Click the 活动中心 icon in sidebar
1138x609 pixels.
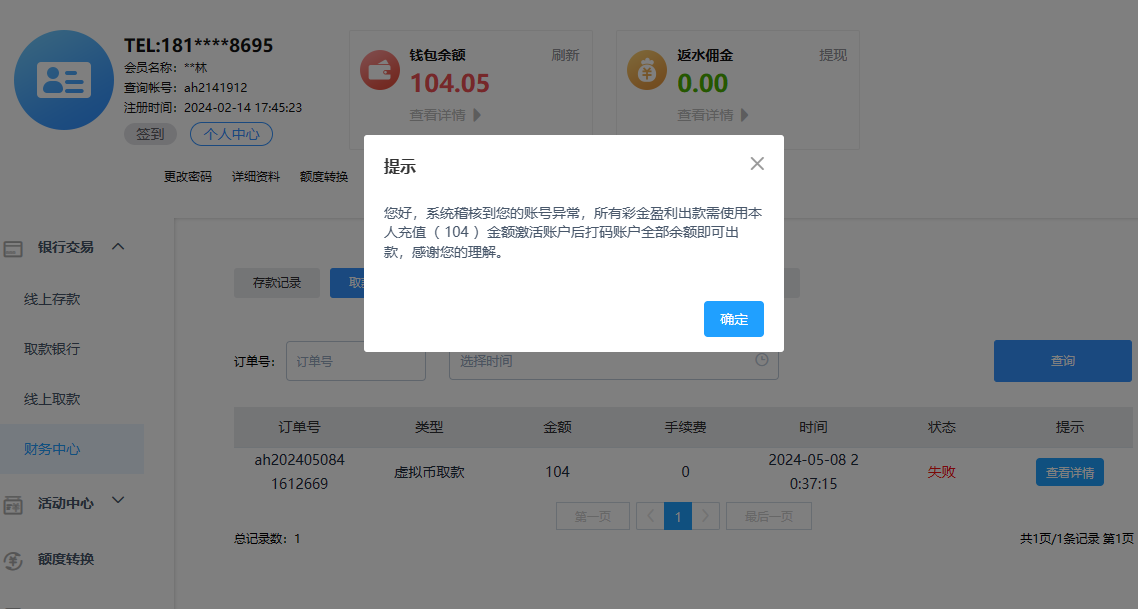coord(13,504)
